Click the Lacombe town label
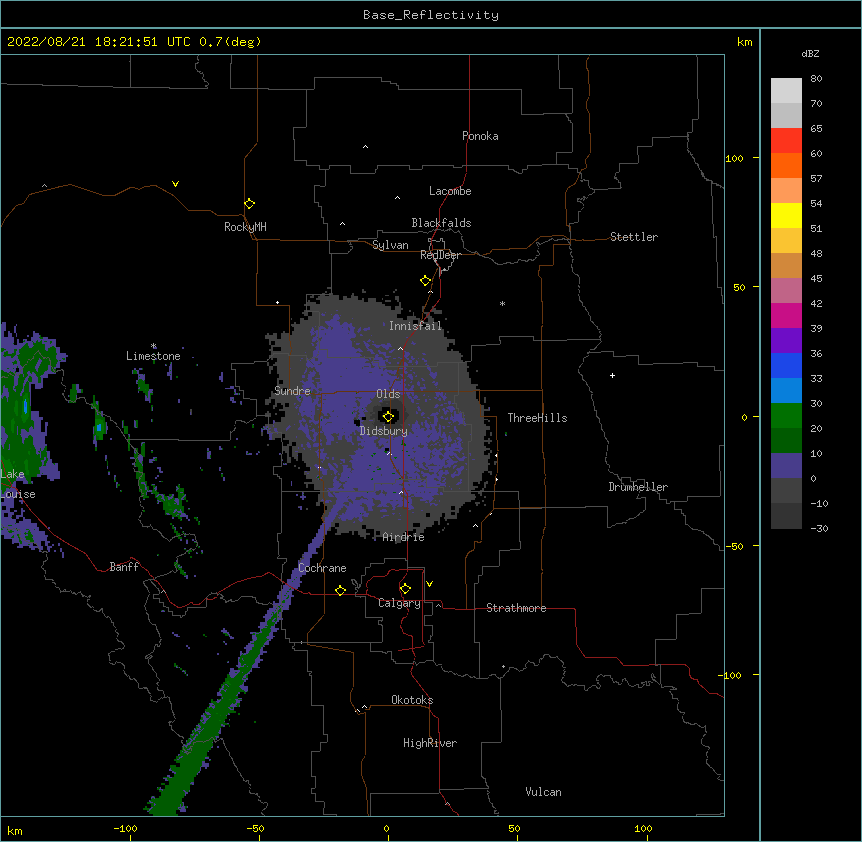The height and width of the screenshot is (842, 862). 450,191
